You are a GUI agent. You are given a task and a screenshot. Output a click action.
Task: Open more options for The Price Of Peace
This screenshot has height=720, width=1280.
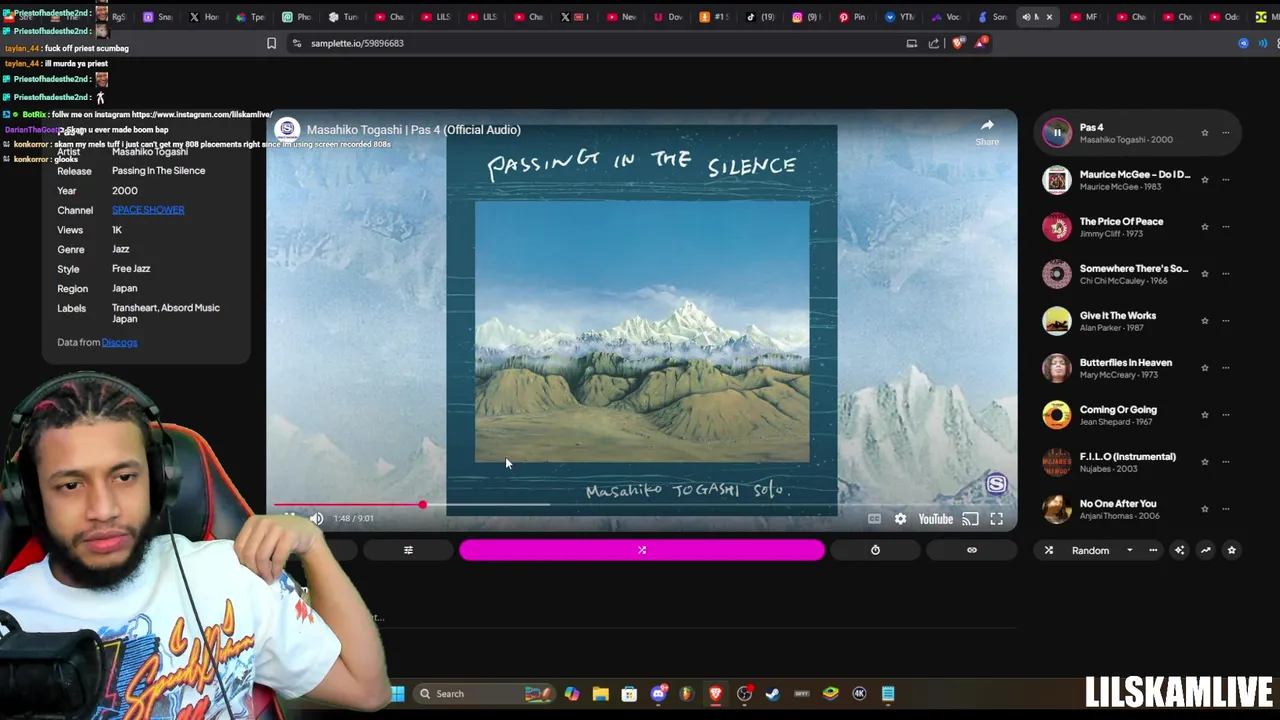pyautogui.click(x=1225, y=227)
